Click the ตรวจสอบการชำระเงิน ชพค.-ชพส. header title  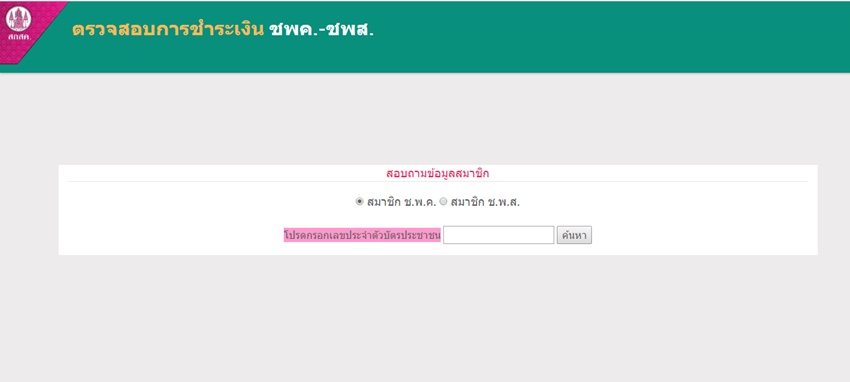[x=223, y=30]
